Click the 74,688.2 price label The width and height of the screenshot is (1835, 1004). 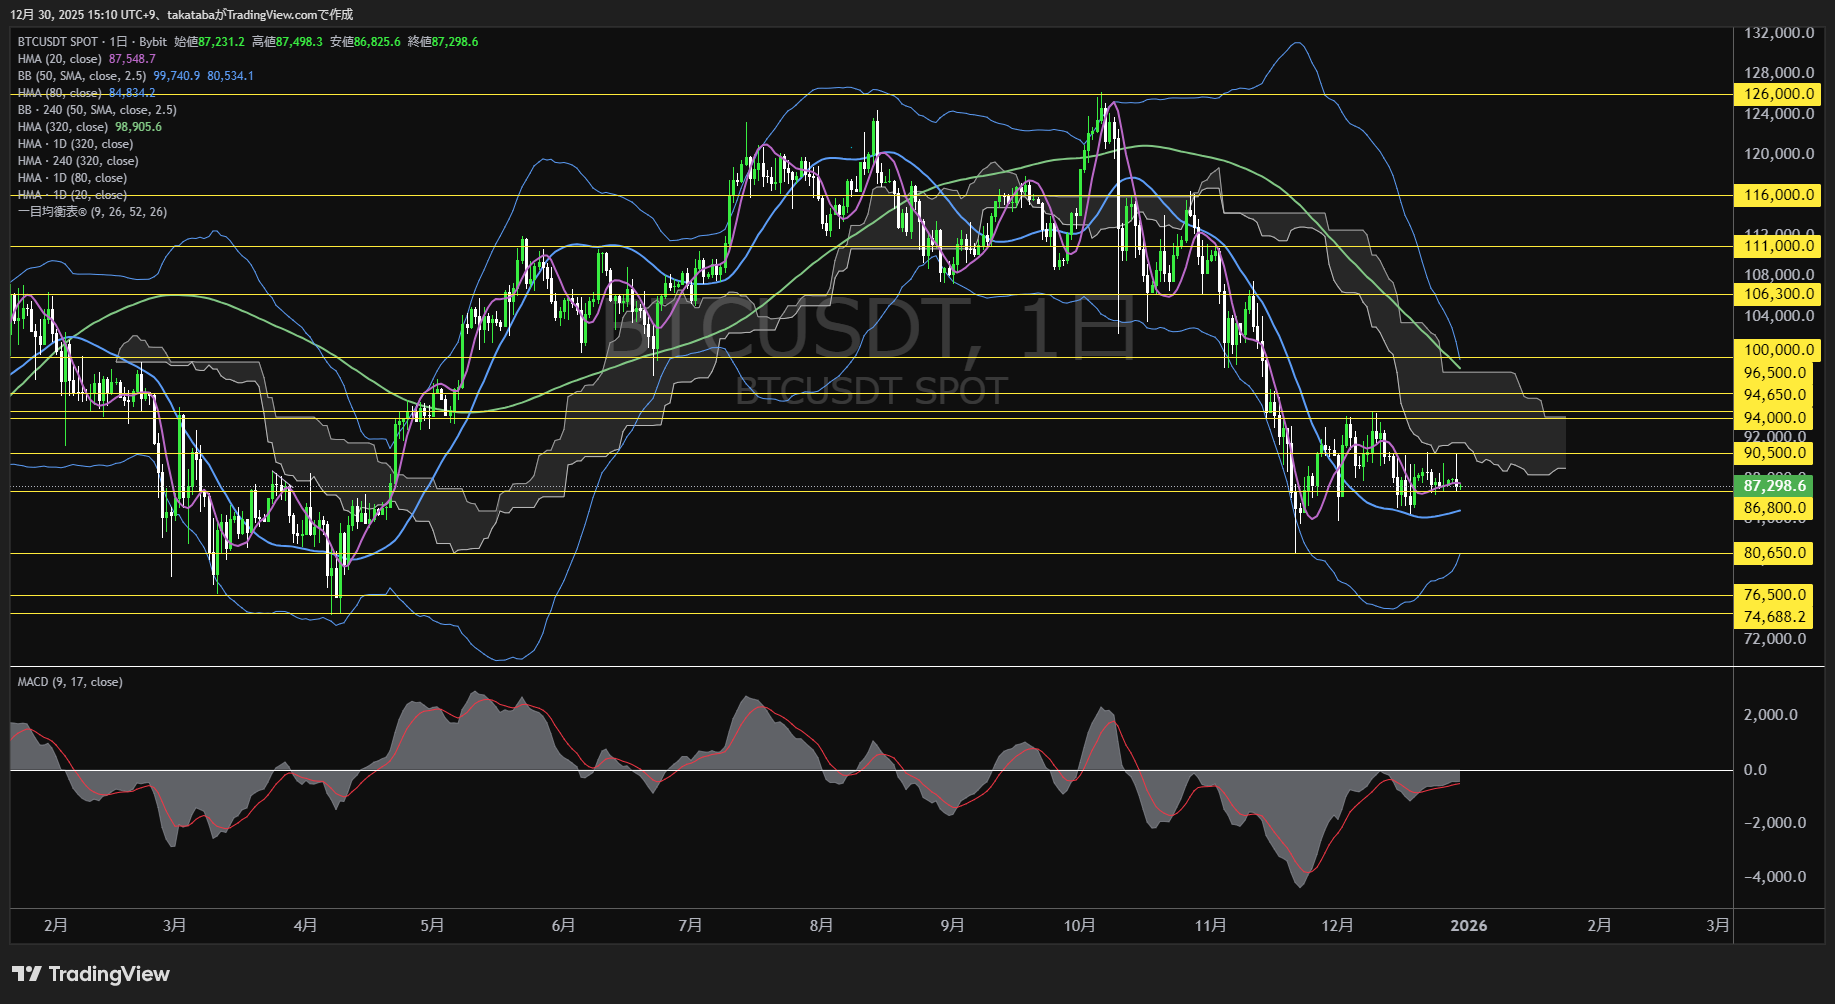pyautogui.click(x=1775, y=617)
